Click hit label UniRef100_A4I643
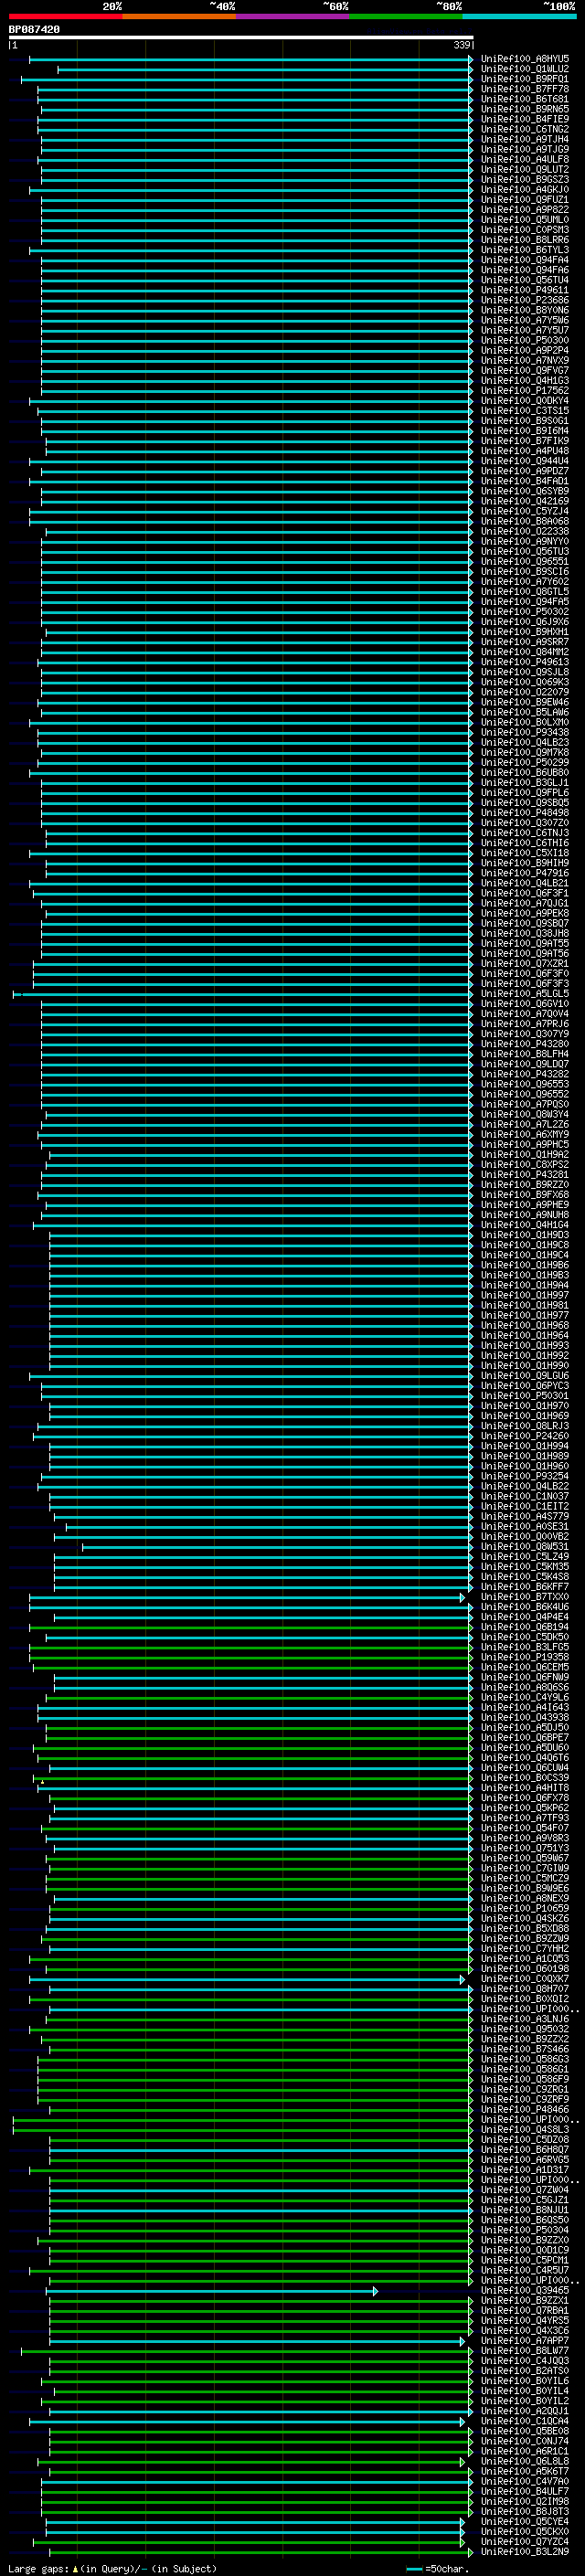Screen dimensions: 585x2576 (x=525, y=1707)
